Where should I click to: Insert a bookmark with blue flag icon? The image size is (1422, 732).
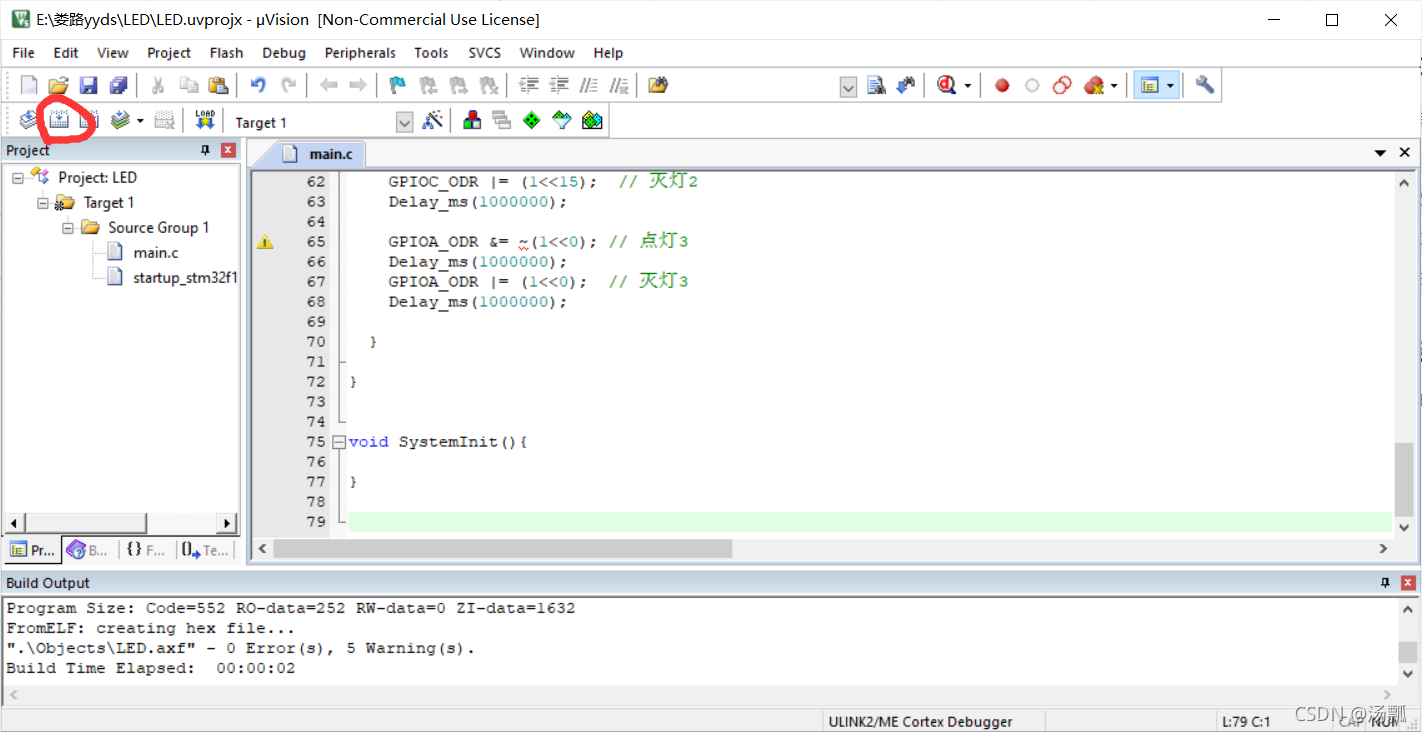pos(397,86)
